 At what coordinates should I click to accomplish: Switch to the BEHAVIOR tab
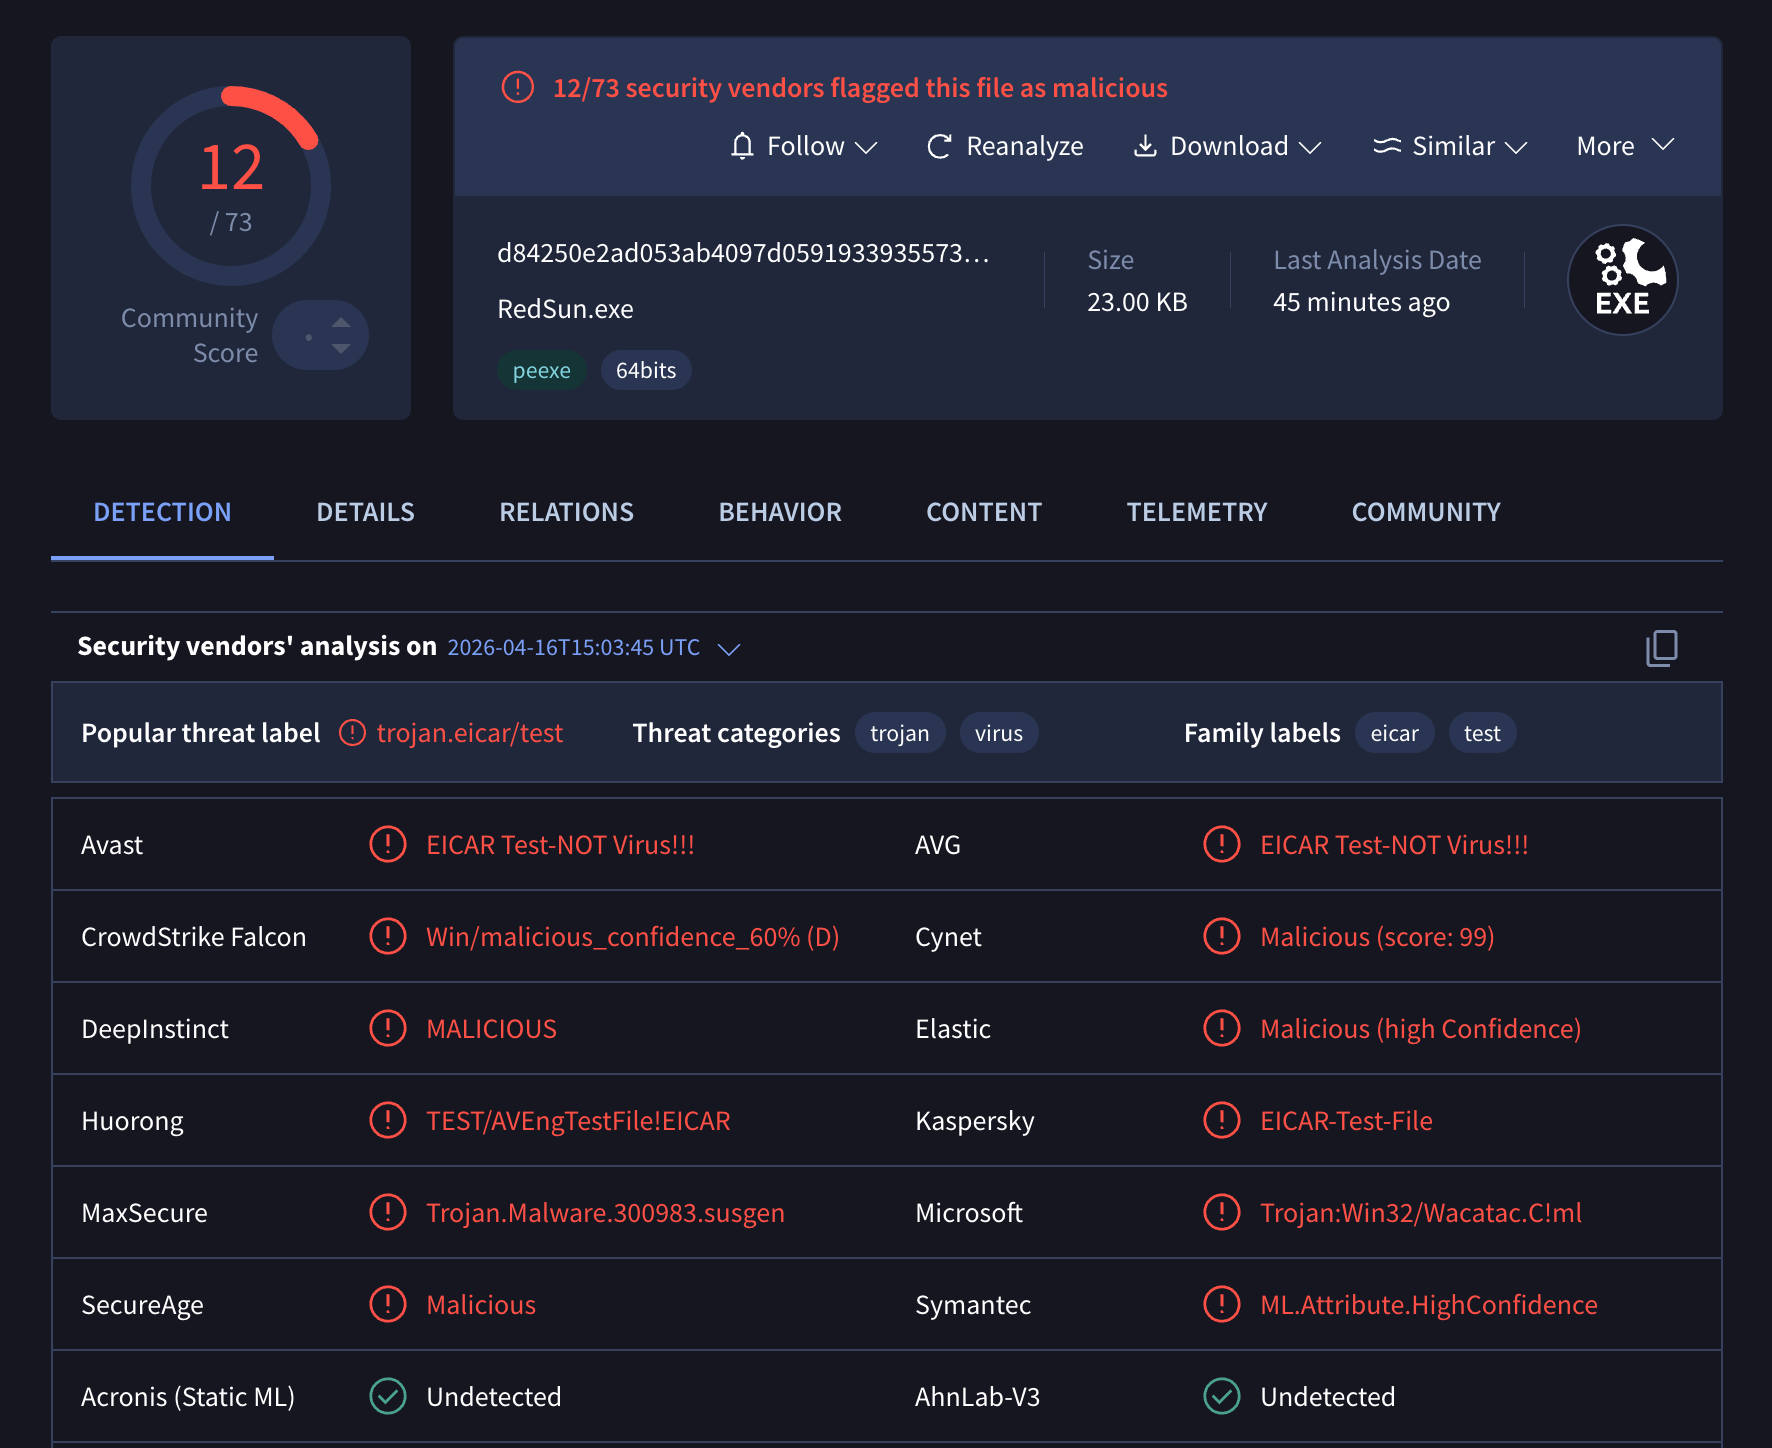coord(780,512)
